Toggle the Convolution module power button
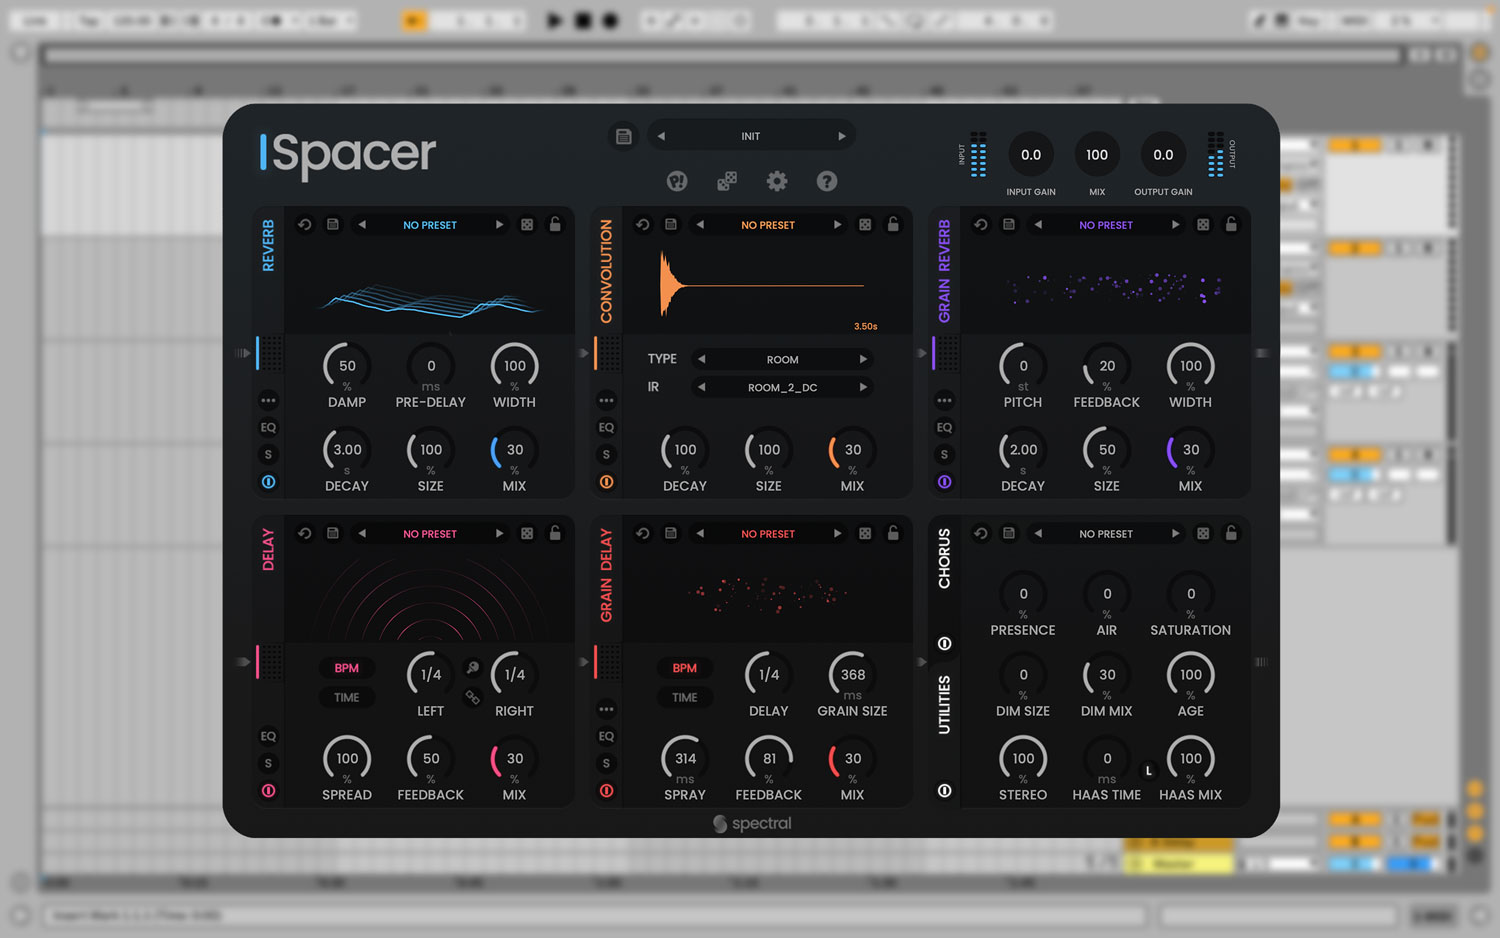Screen dimensions: 1500x938 [606, 481]
